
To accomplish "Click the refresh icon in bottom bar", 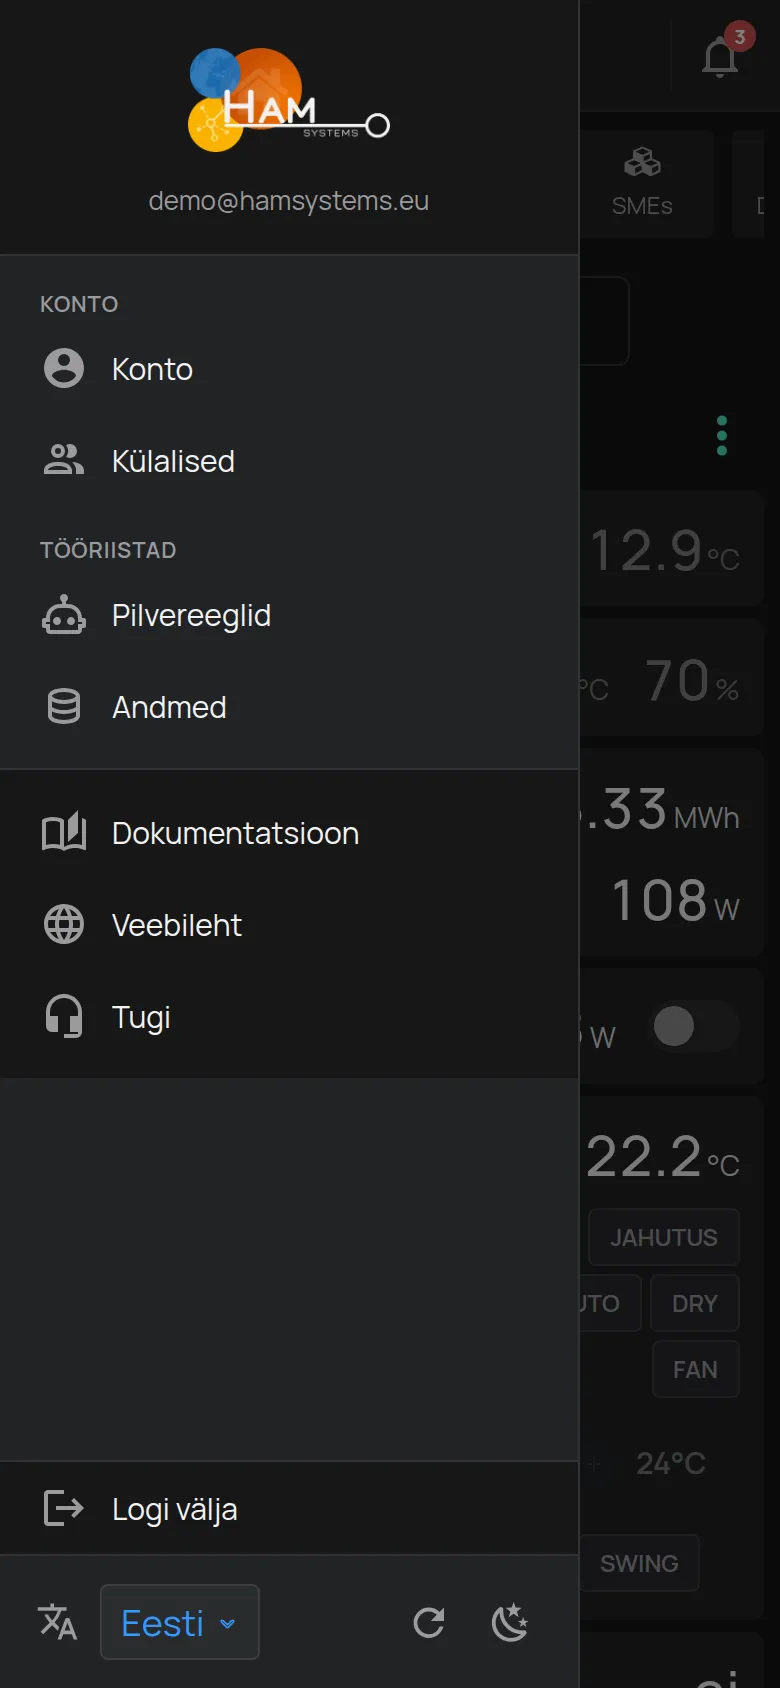I will (429, 1622).
